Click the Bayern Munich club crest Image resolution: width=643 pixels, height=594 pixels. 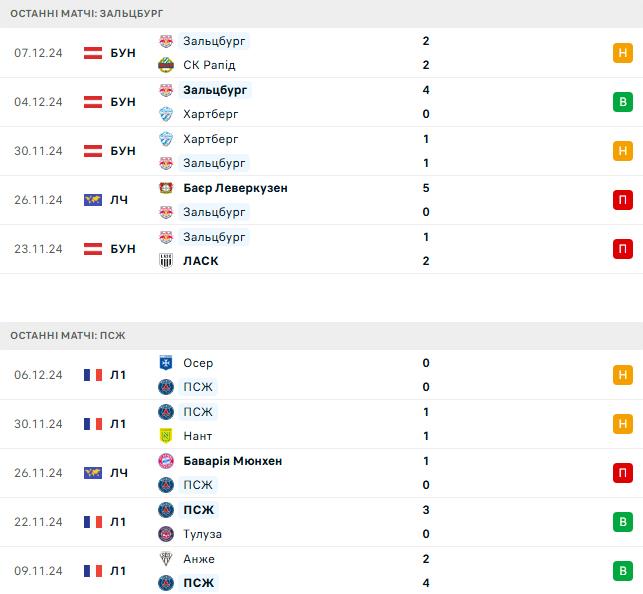click(x=166, y=461)
